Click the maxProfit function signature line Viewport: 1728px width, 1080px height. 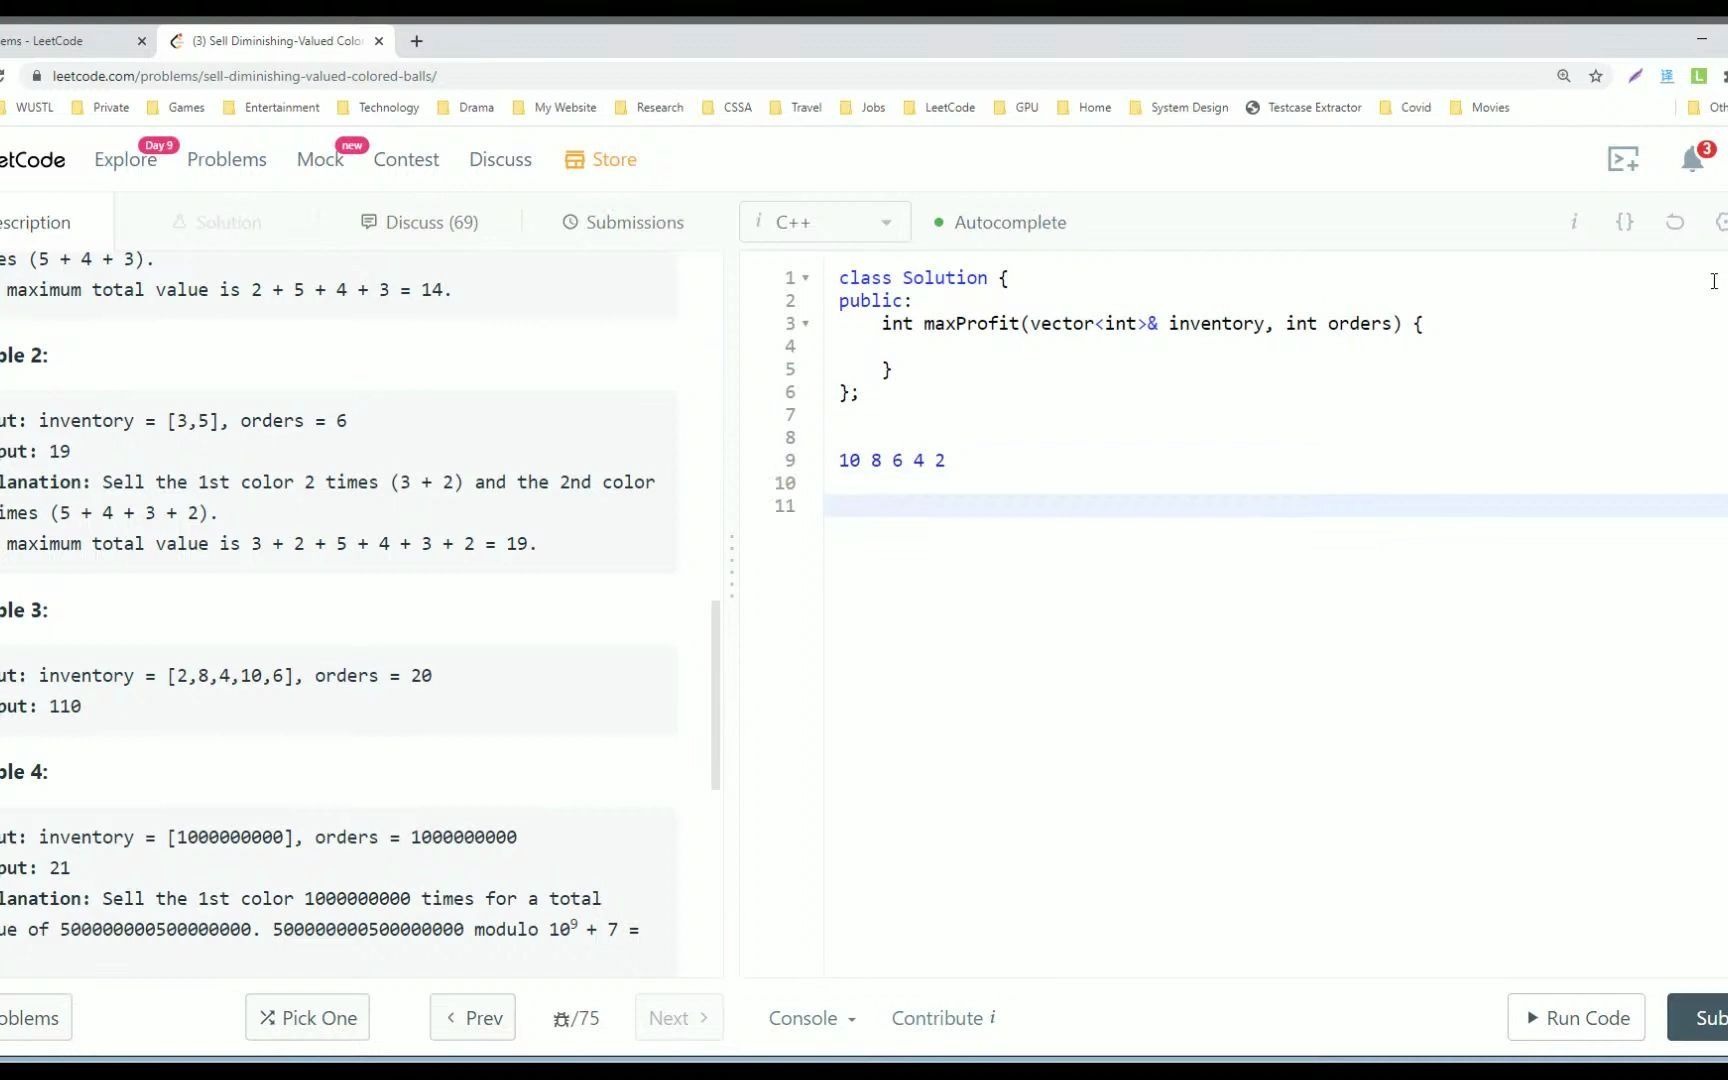(x=1152, y=324)
